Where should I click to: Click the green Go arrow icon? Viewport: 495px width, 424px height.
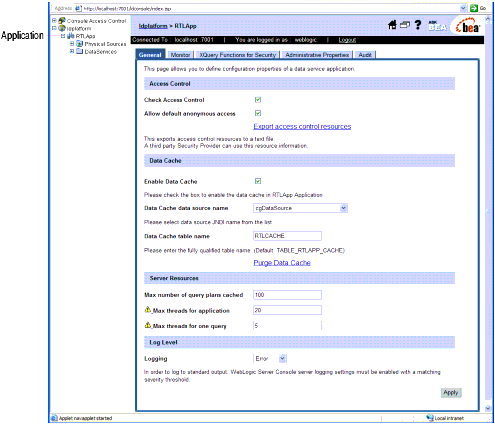473,8
